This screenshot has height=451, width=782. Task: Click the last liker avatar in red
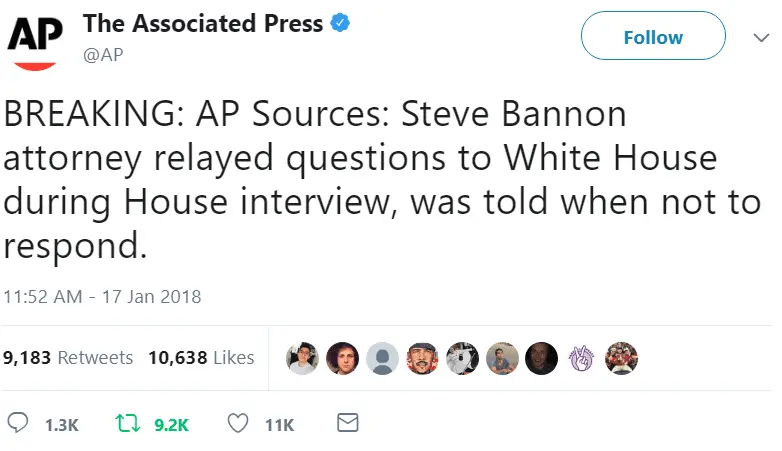click(x=622, y=357)
